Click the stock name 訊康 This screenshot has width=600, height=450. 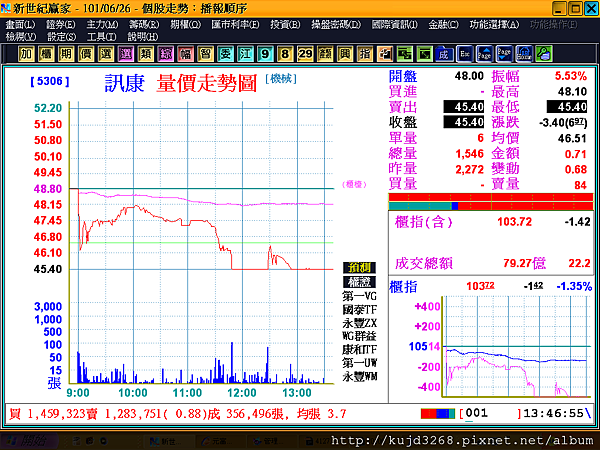pyautogui.click(x=125, y=83)
